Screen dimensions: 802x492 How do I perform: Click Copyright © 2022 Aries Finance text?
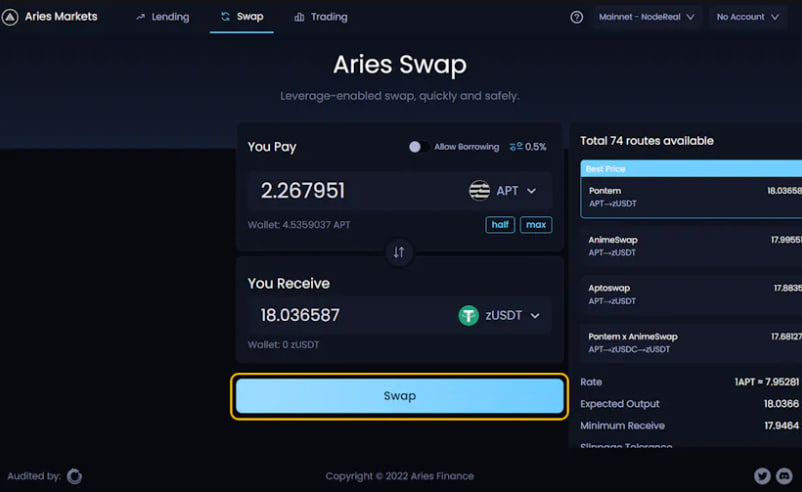[x=399, y=476]
